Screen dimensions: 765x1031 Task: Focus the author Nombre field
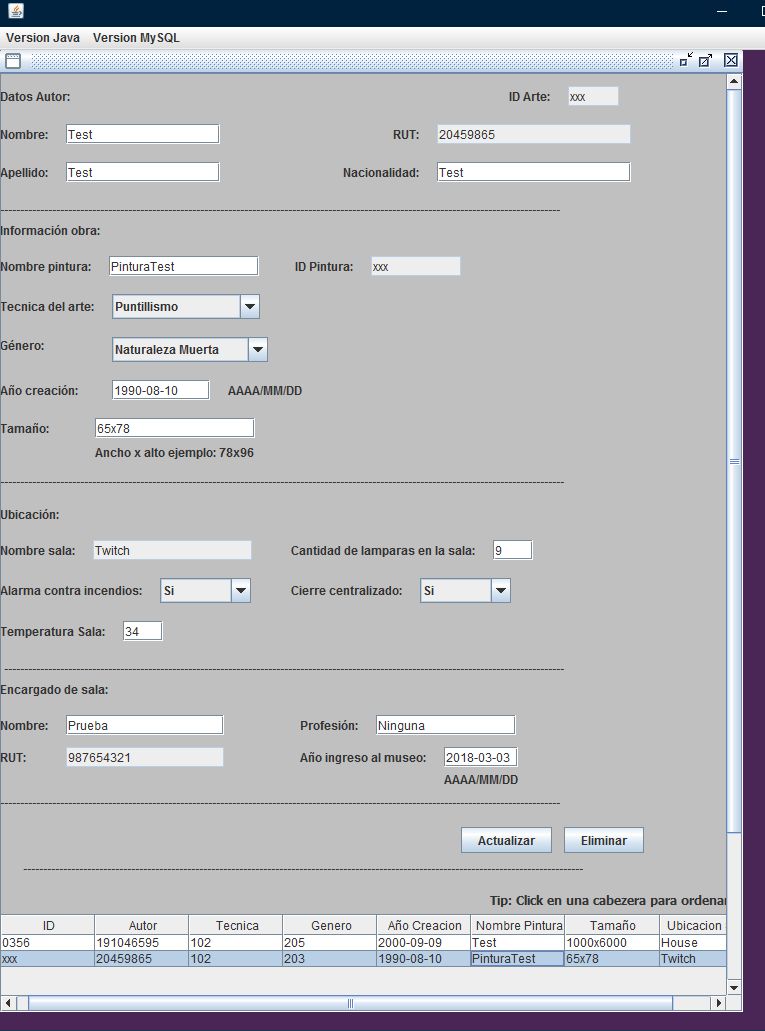pyautogui.click(x=143, y=134)
